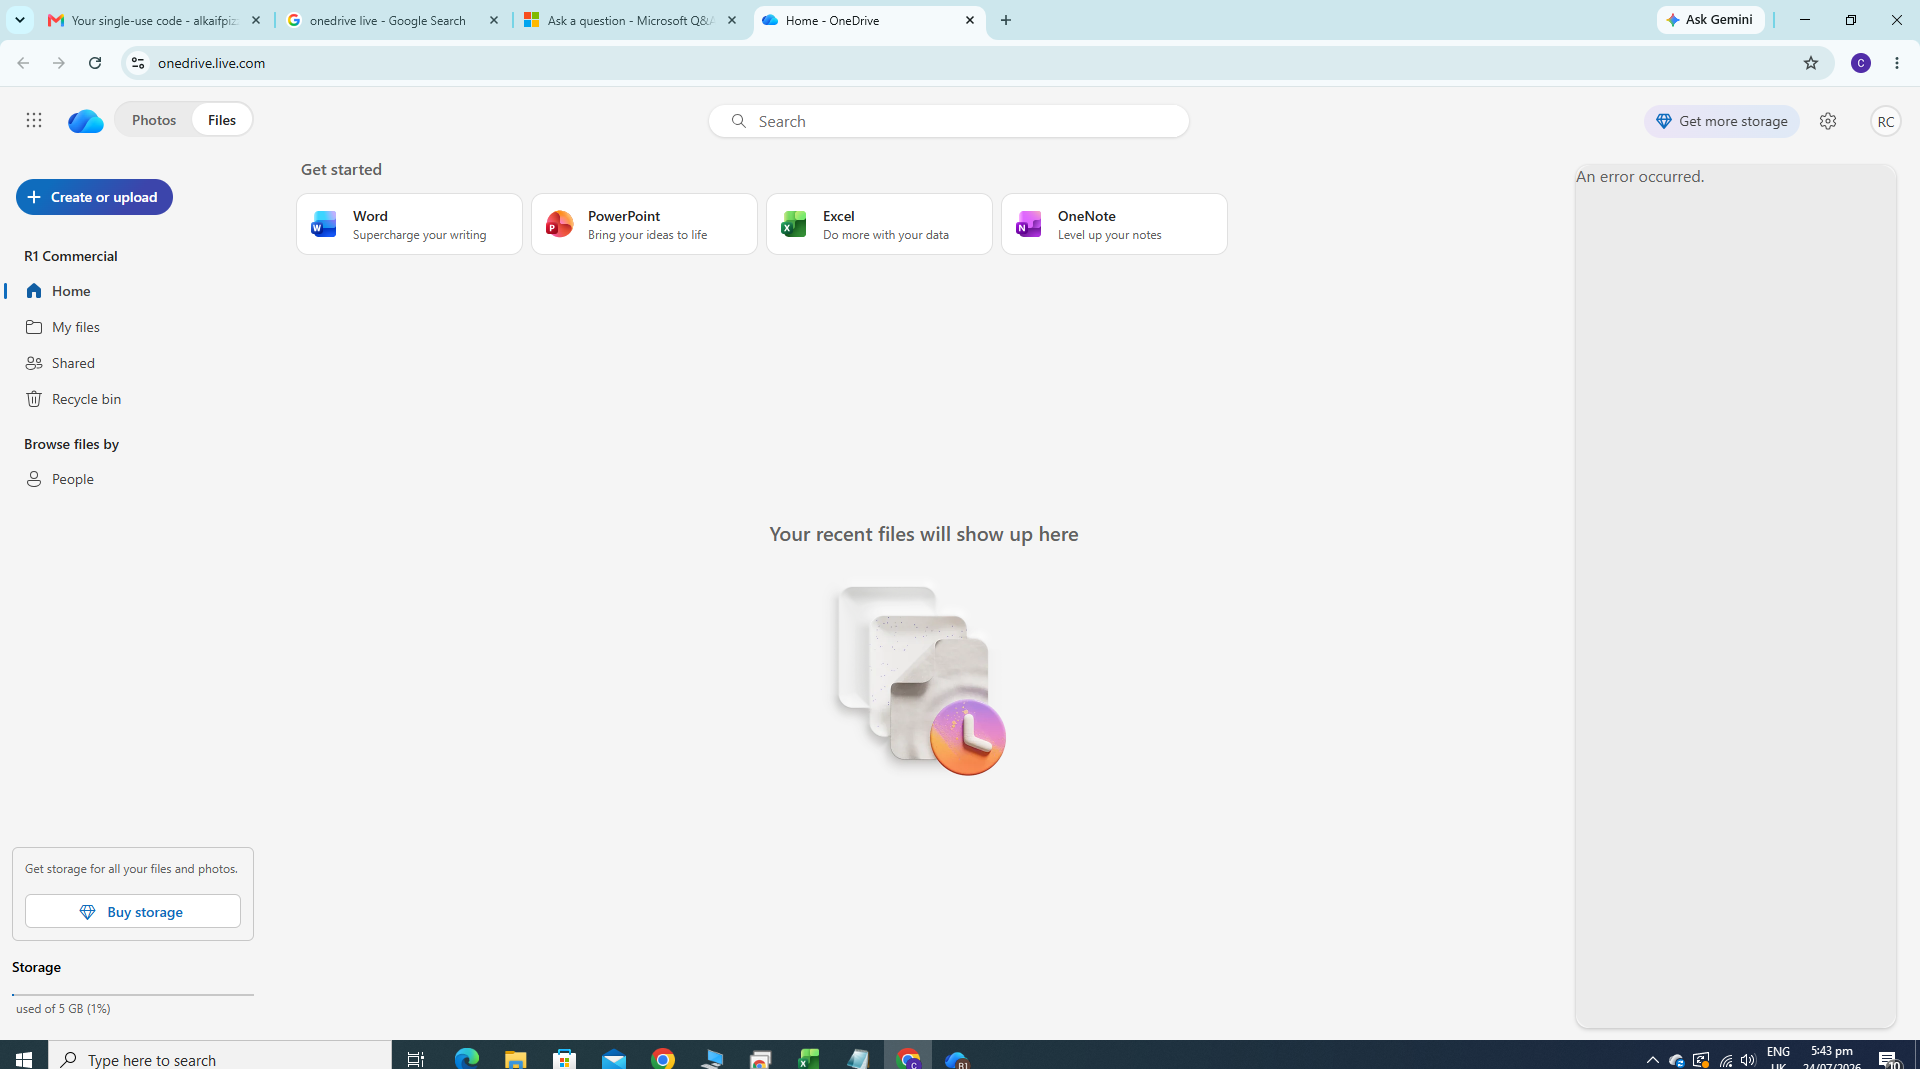This screenshot has height=1069, width=1920.
Task: Switch to the Microsoft Q&A tab
Action: point(632,20)
